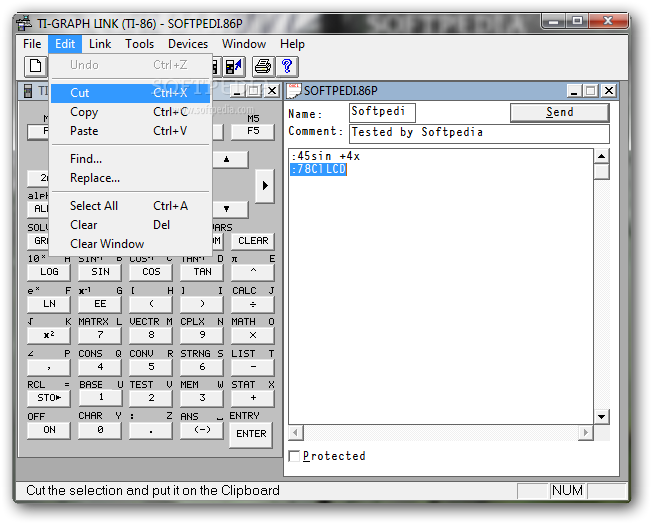The height and width of the screenshot is (524, 652).
Task: Click the plus calculator key
Action: [253, 398]
